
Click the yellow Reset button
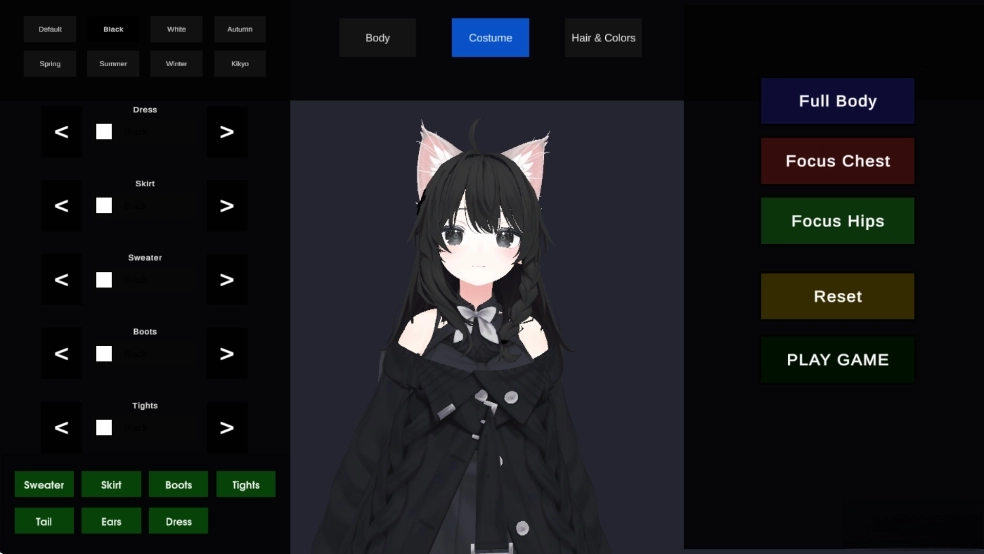837,297
